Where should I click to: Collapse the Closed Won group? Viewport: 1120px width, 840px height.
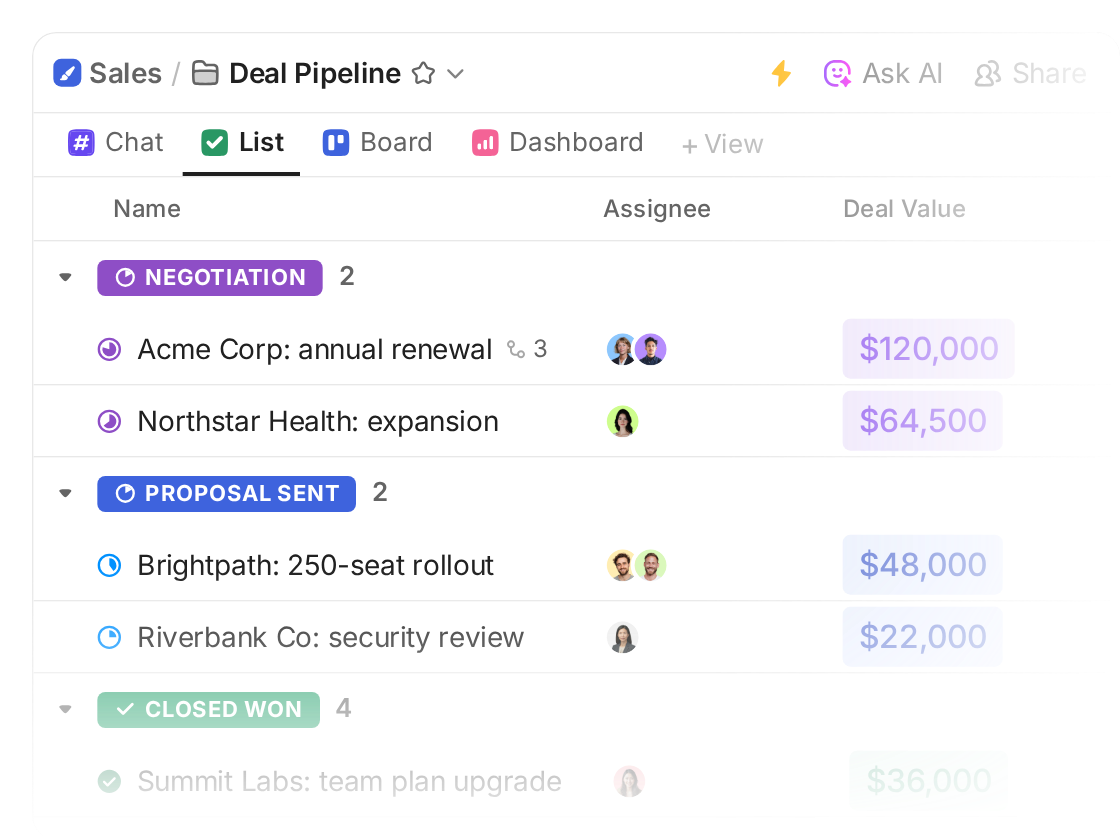coord(66,709)
